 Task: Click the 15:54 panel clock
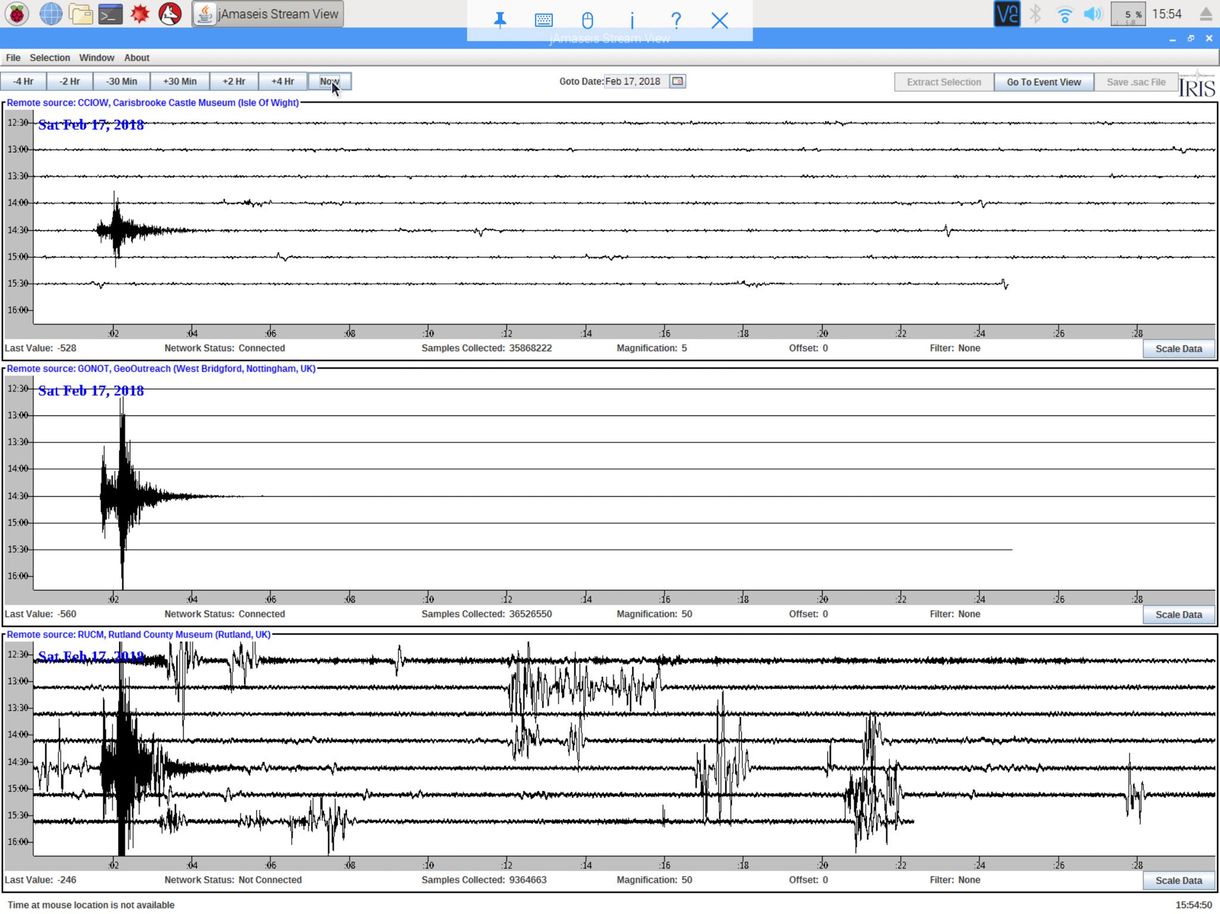[x=1167, y=14]
